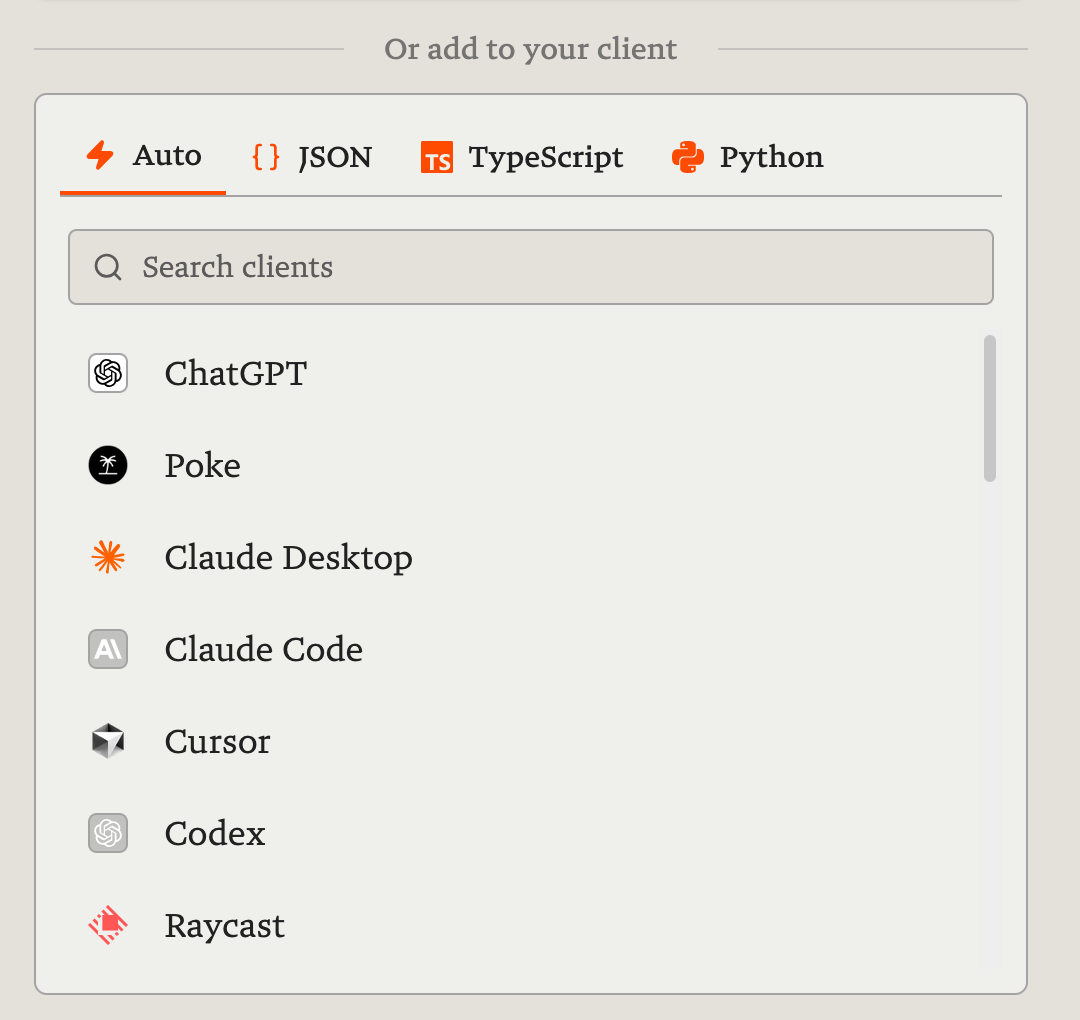This screenshot has width=1080, height=1020.
Task: Pick the Raycast client label
Action: point(224,926)
